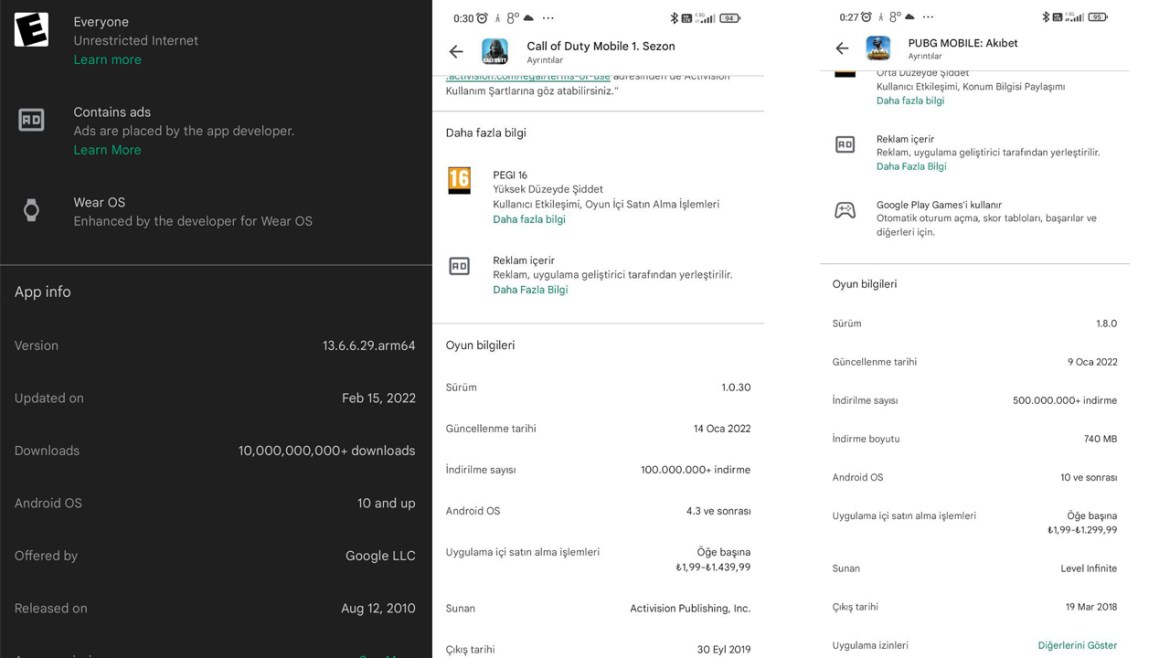Select the App info heading

pos(43,292)
